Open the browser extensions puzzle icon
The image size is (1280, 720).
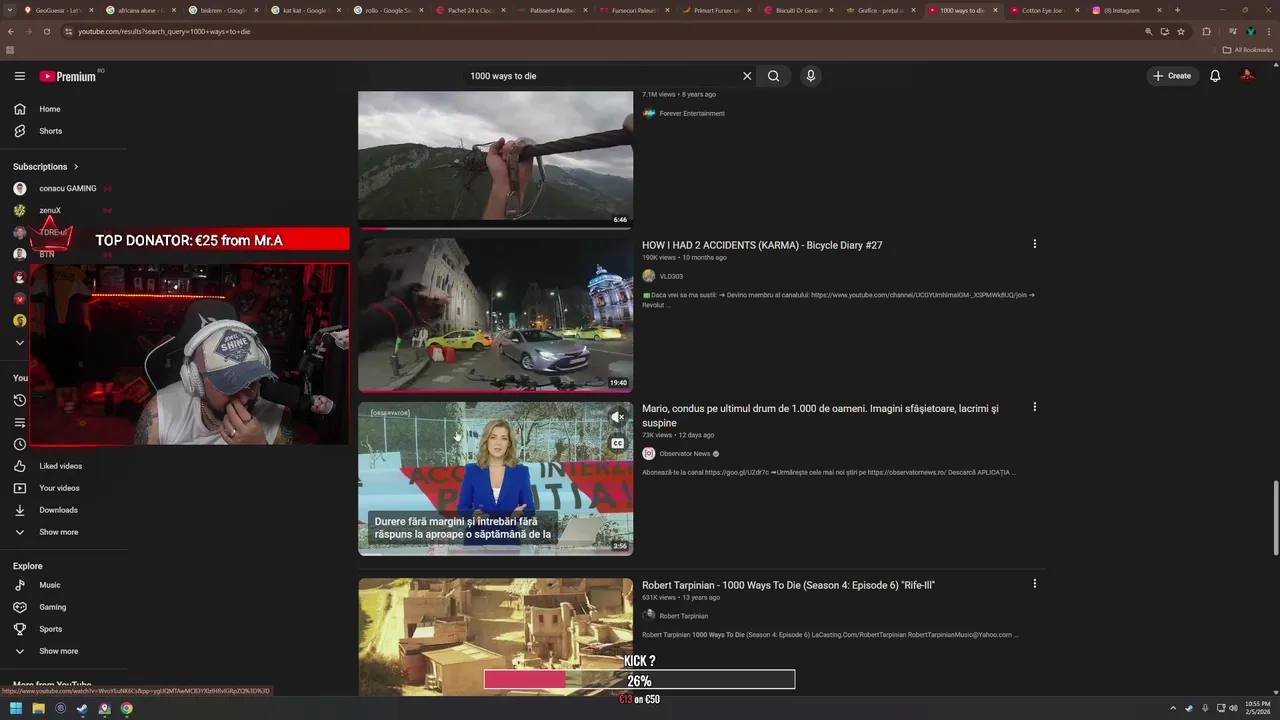coord(1206,31)
